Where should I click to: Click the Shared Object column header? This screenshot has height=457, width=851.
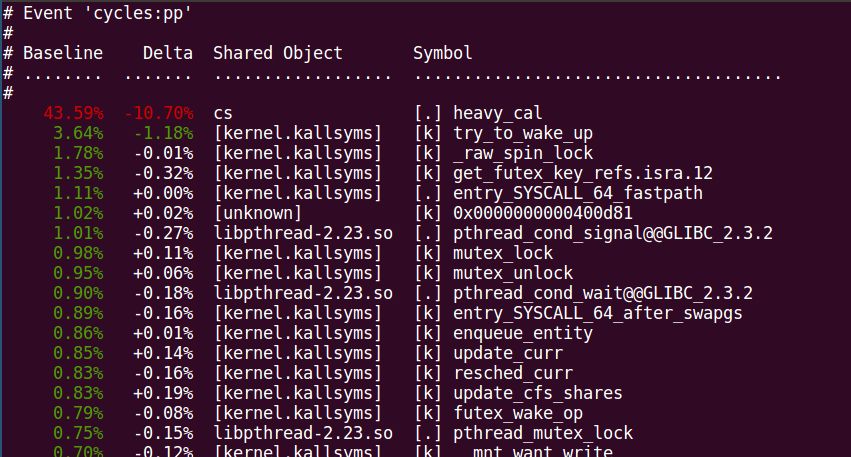278,53
